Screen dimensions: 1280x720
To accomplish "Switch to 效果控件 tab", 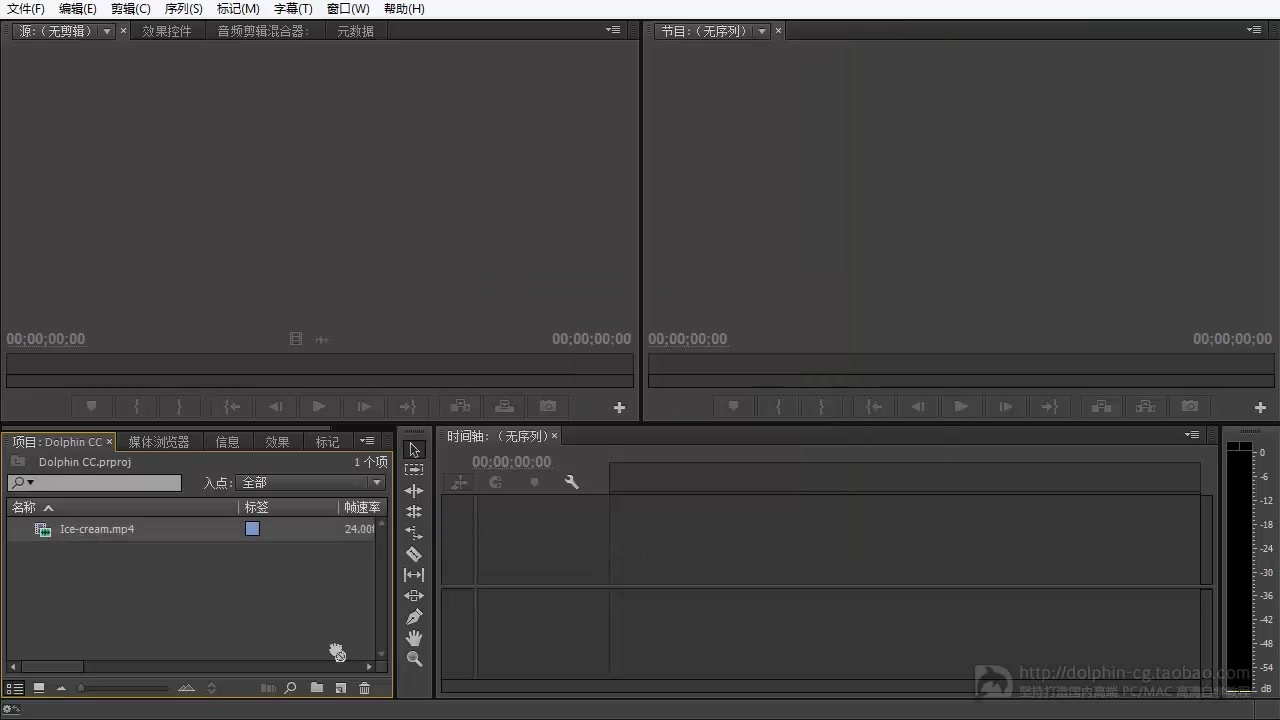I will (x=167, y=31).
